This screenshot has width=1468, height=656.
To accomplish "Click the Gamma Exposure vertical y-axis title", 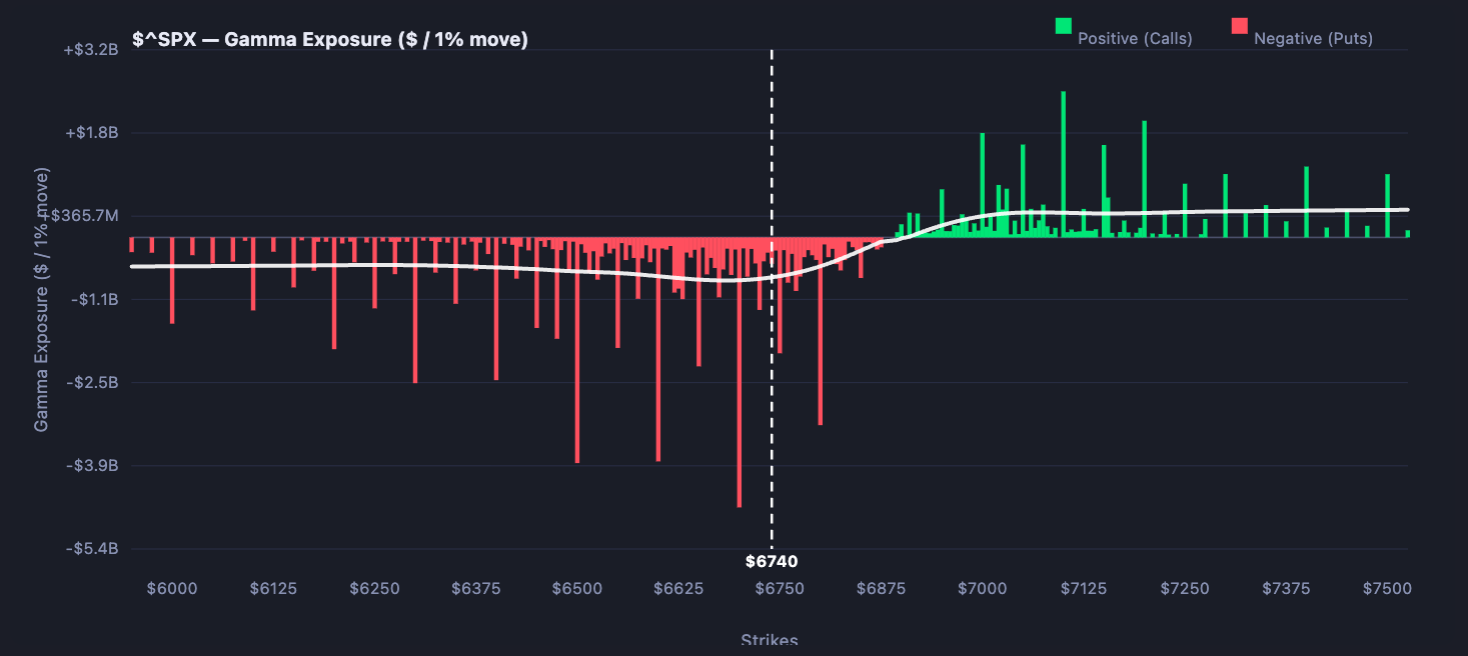I will [41, 300].
